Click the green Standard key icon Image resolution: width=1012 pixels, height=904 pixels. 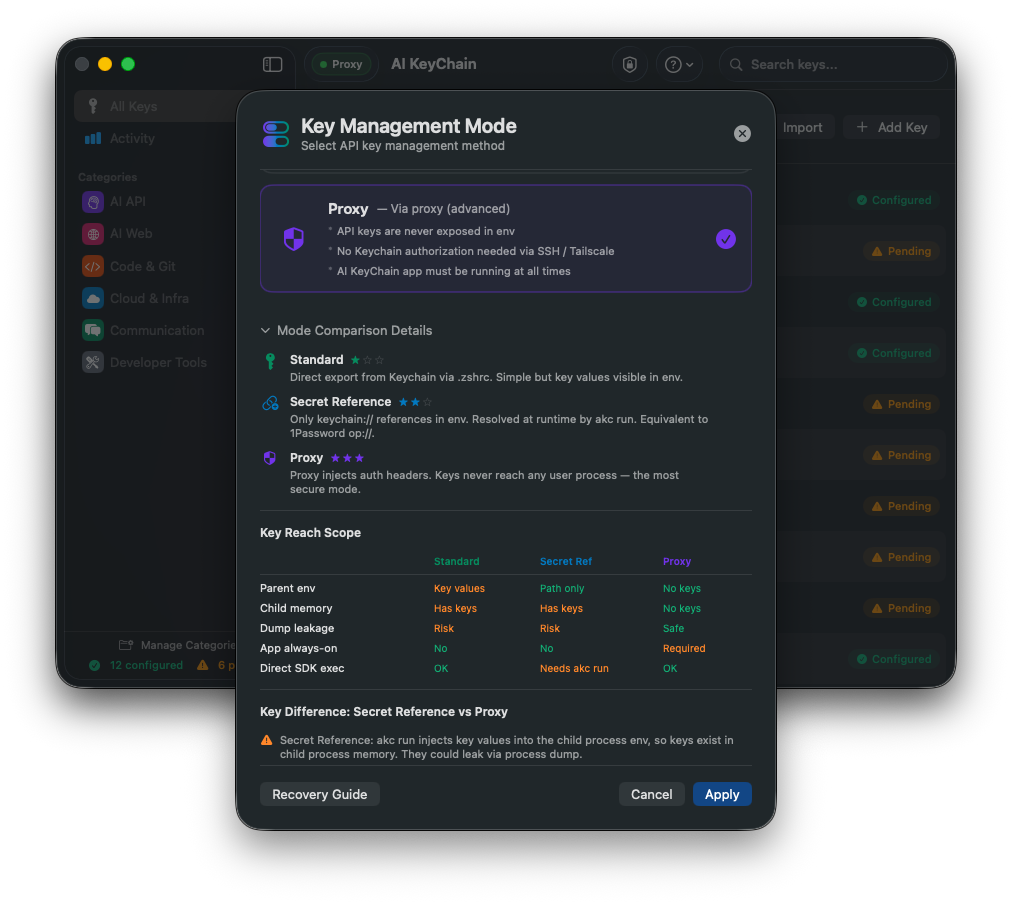(x=270, y=361)
